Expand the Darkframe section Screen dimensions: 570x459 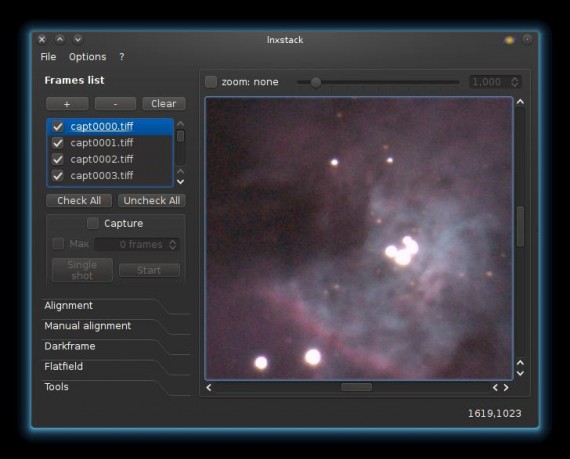pyautogui.click(x=70, y=346)
